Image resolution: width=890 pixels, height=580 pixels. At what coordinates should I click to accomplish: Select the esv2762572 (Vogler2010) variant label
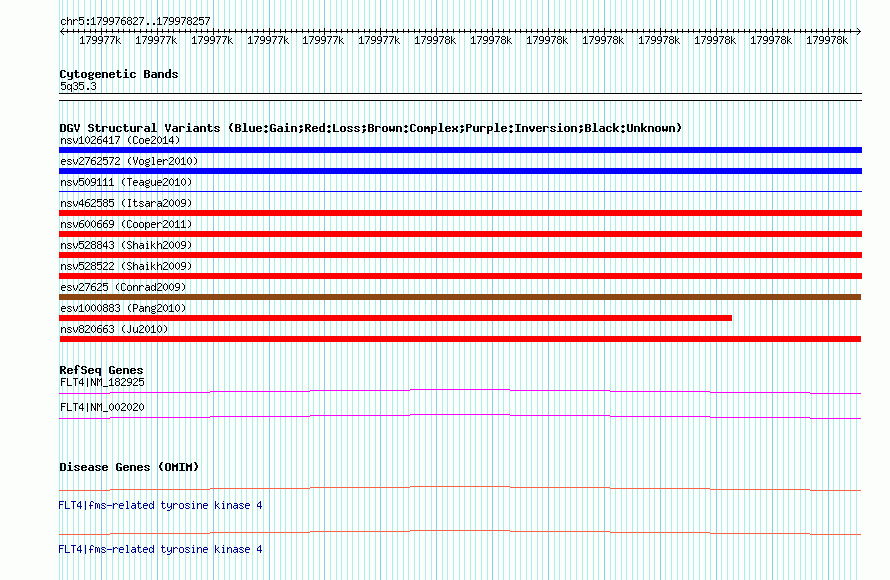[x=129, y=161]
